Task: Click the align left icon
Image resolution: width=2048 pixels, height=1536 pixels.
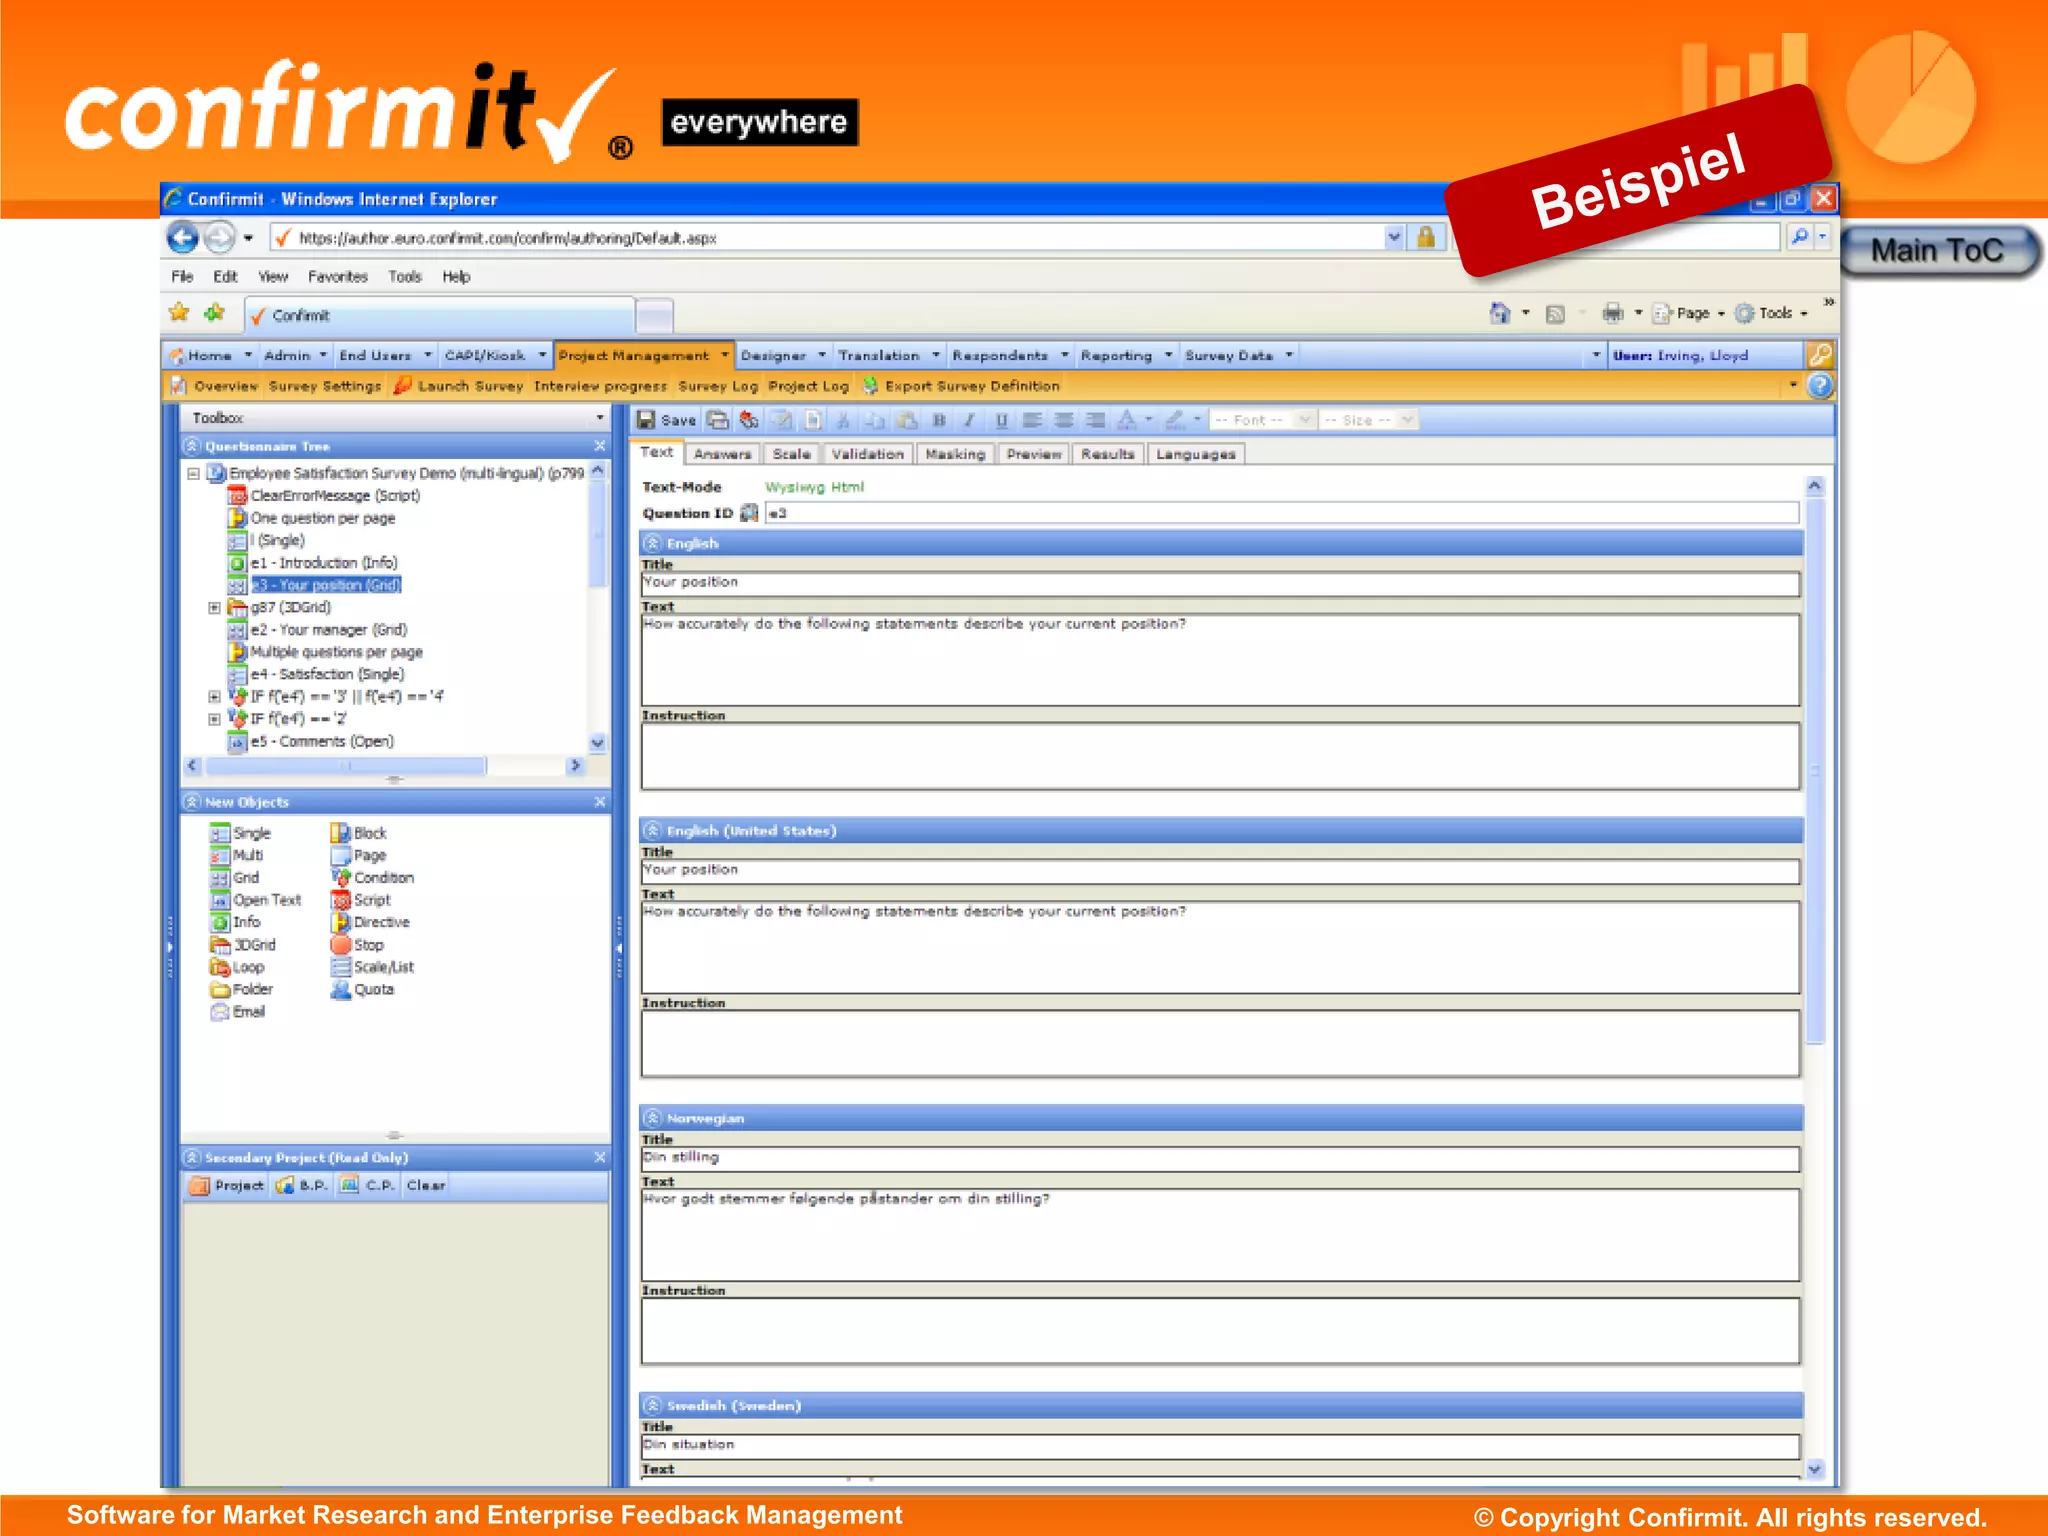Action: pyautogui.click(x=1032, y=420)
